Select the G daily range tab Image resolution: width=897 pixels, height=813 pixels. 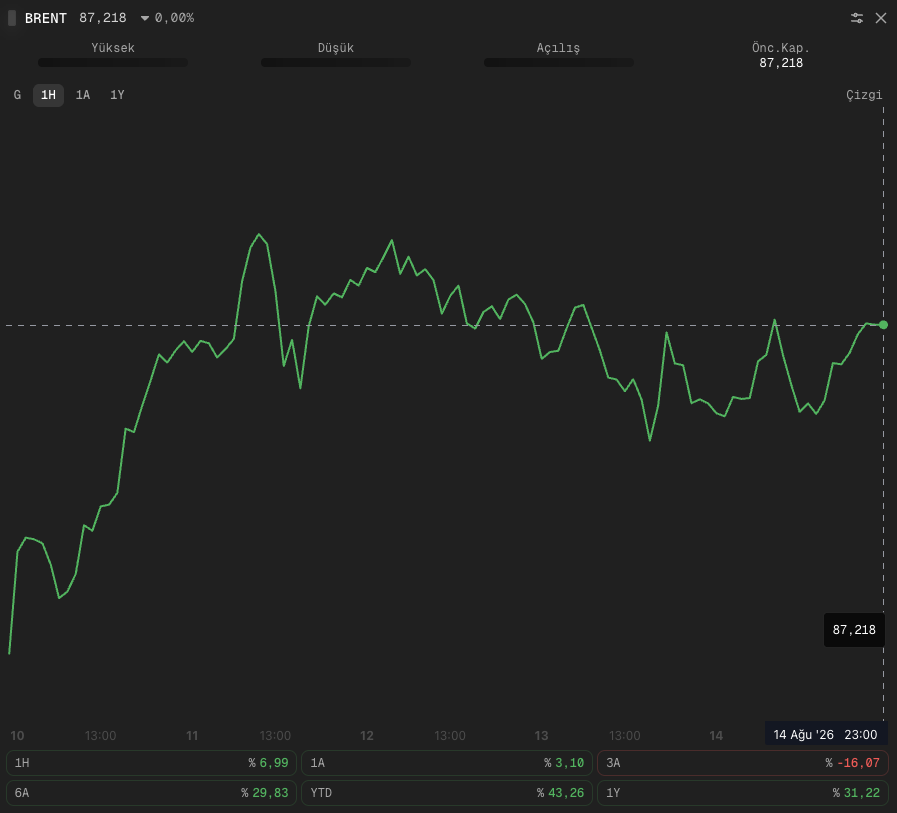click(17, 95)
